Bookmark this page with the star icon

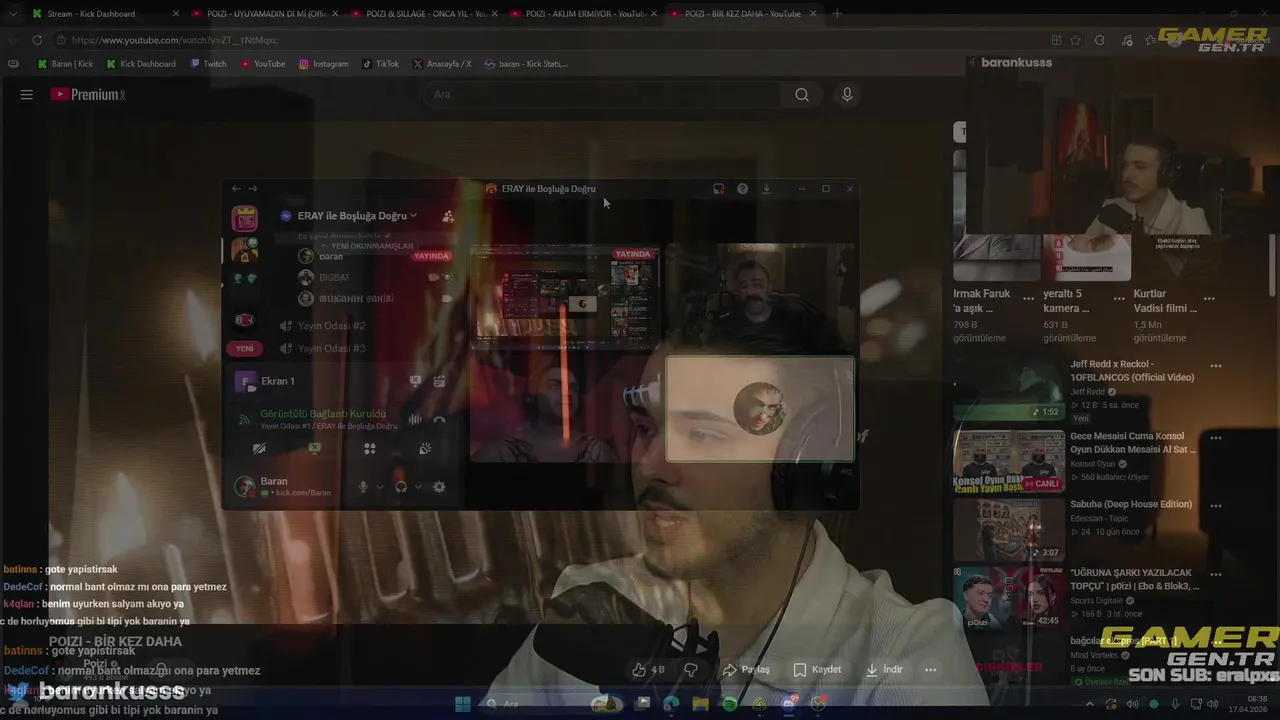(x=1076, y=40)
